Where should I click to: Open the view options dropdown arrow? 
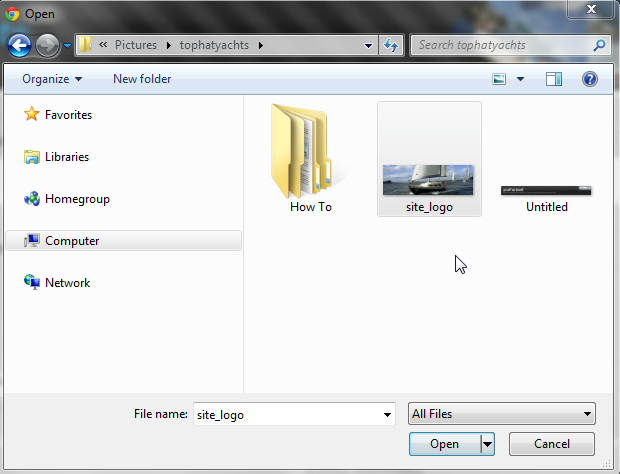[x=520, y=79]
